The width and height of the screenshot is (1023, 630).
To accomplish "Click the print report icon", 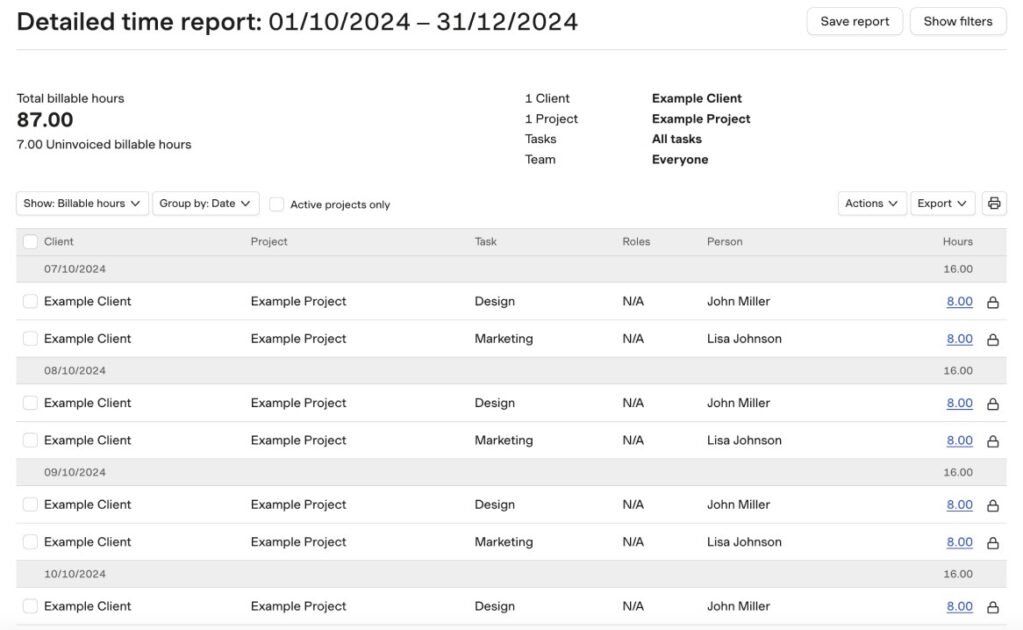I will 994,203.
